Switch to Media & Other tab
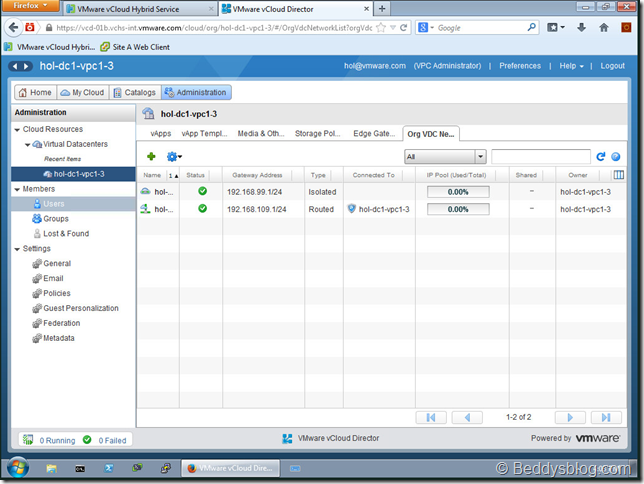Viewport: 644px width, 484px height. click(261, 134)
